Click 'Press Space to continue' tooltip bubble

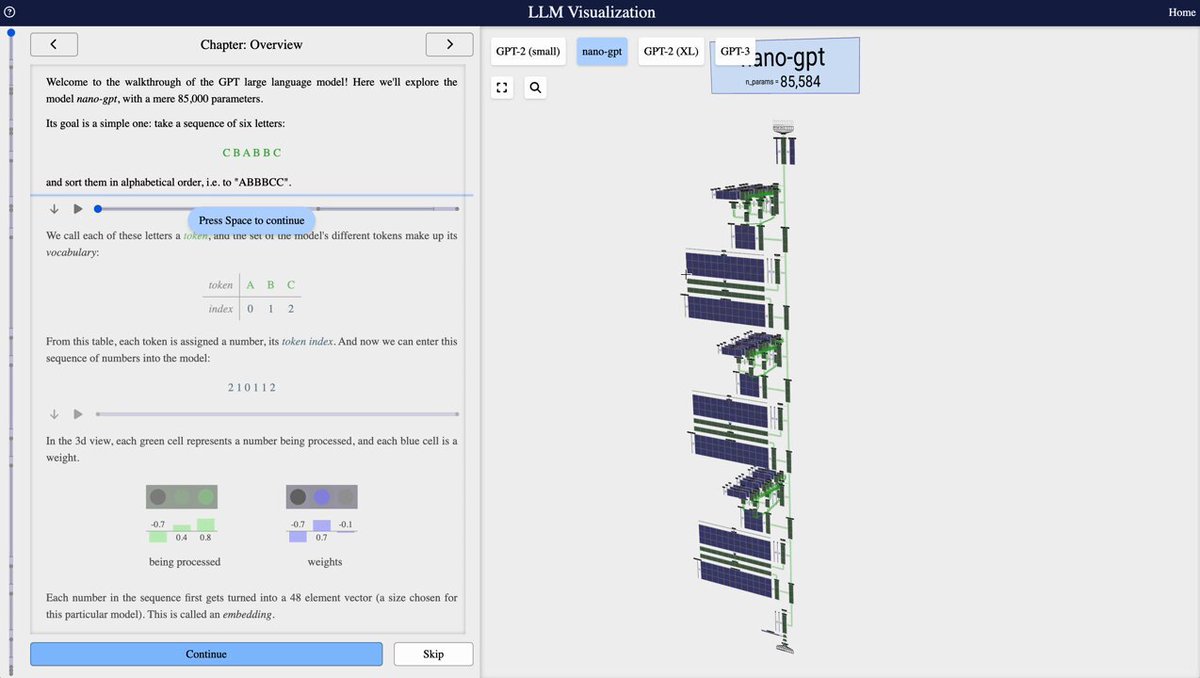tap(251, 220)
